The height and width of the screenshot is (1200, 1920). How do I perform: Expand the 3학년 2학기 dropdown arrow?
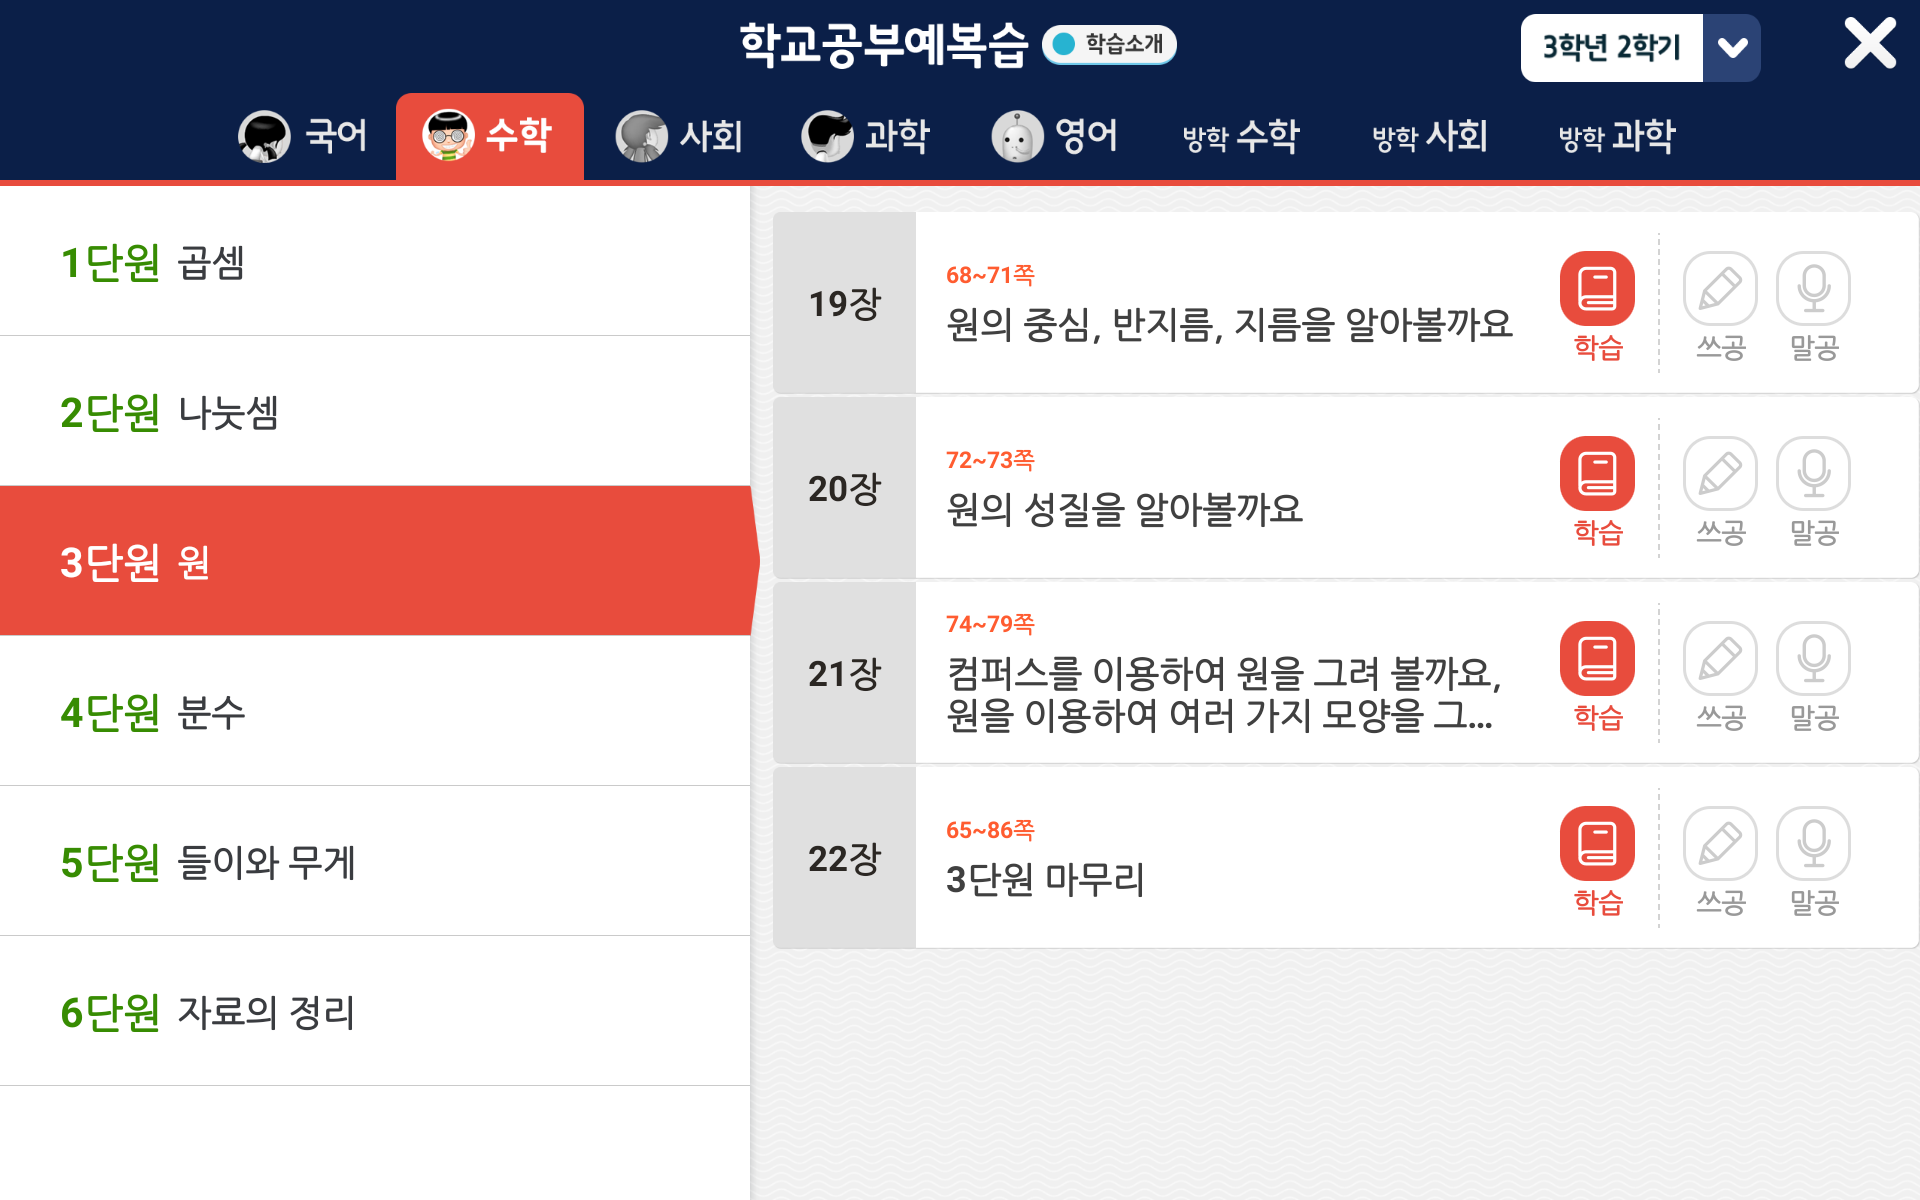[x=1732, y=48]
